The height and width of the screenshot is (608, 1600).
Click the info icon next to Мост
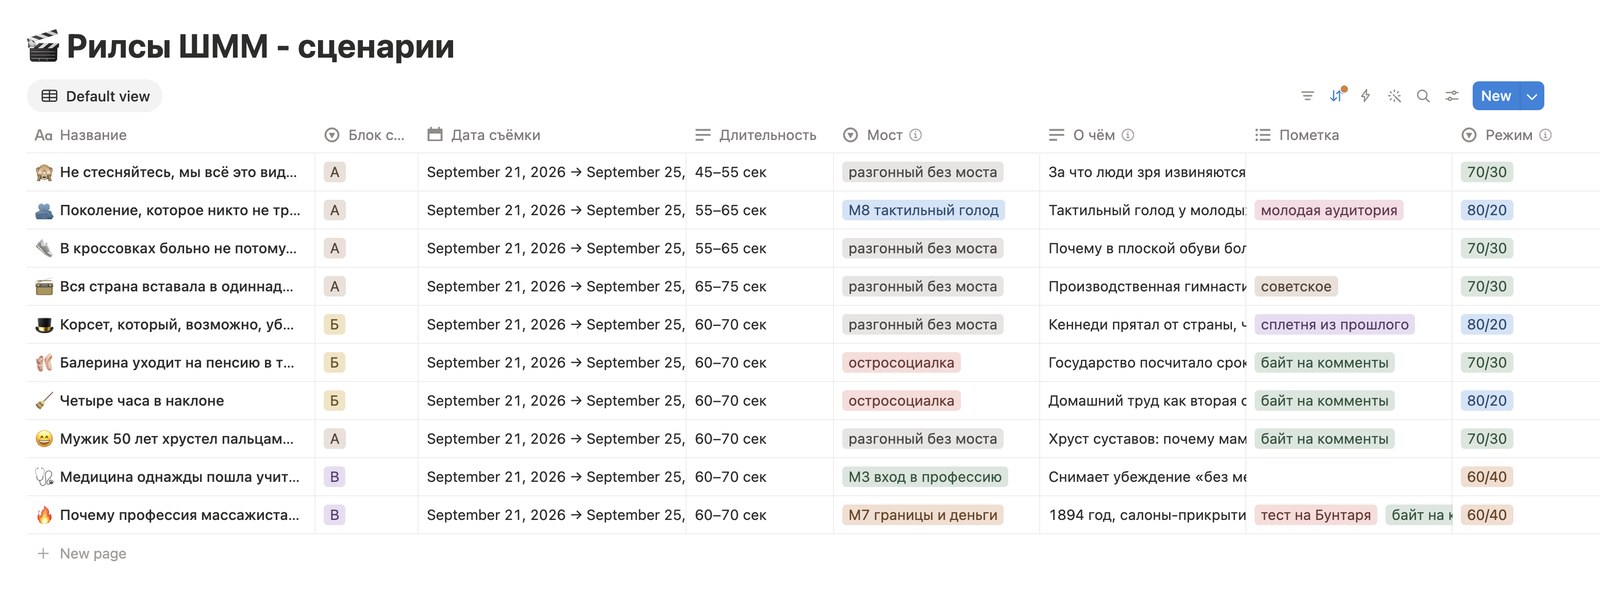[915, 135]
